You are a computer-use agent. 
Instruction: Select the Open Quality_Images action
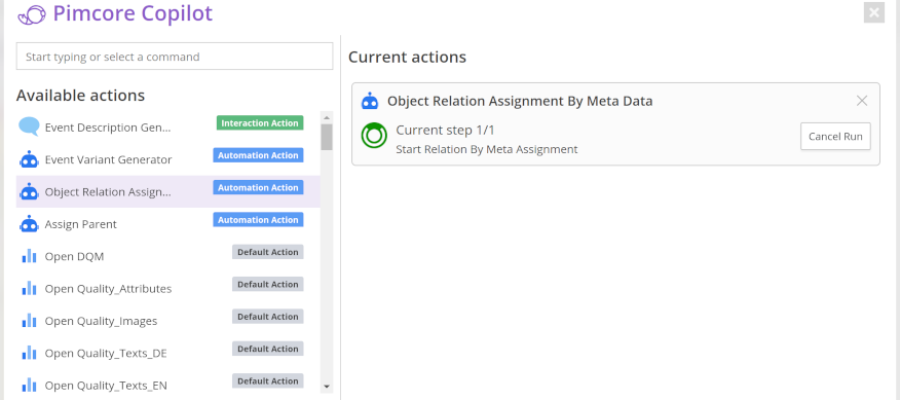point(168,320)
